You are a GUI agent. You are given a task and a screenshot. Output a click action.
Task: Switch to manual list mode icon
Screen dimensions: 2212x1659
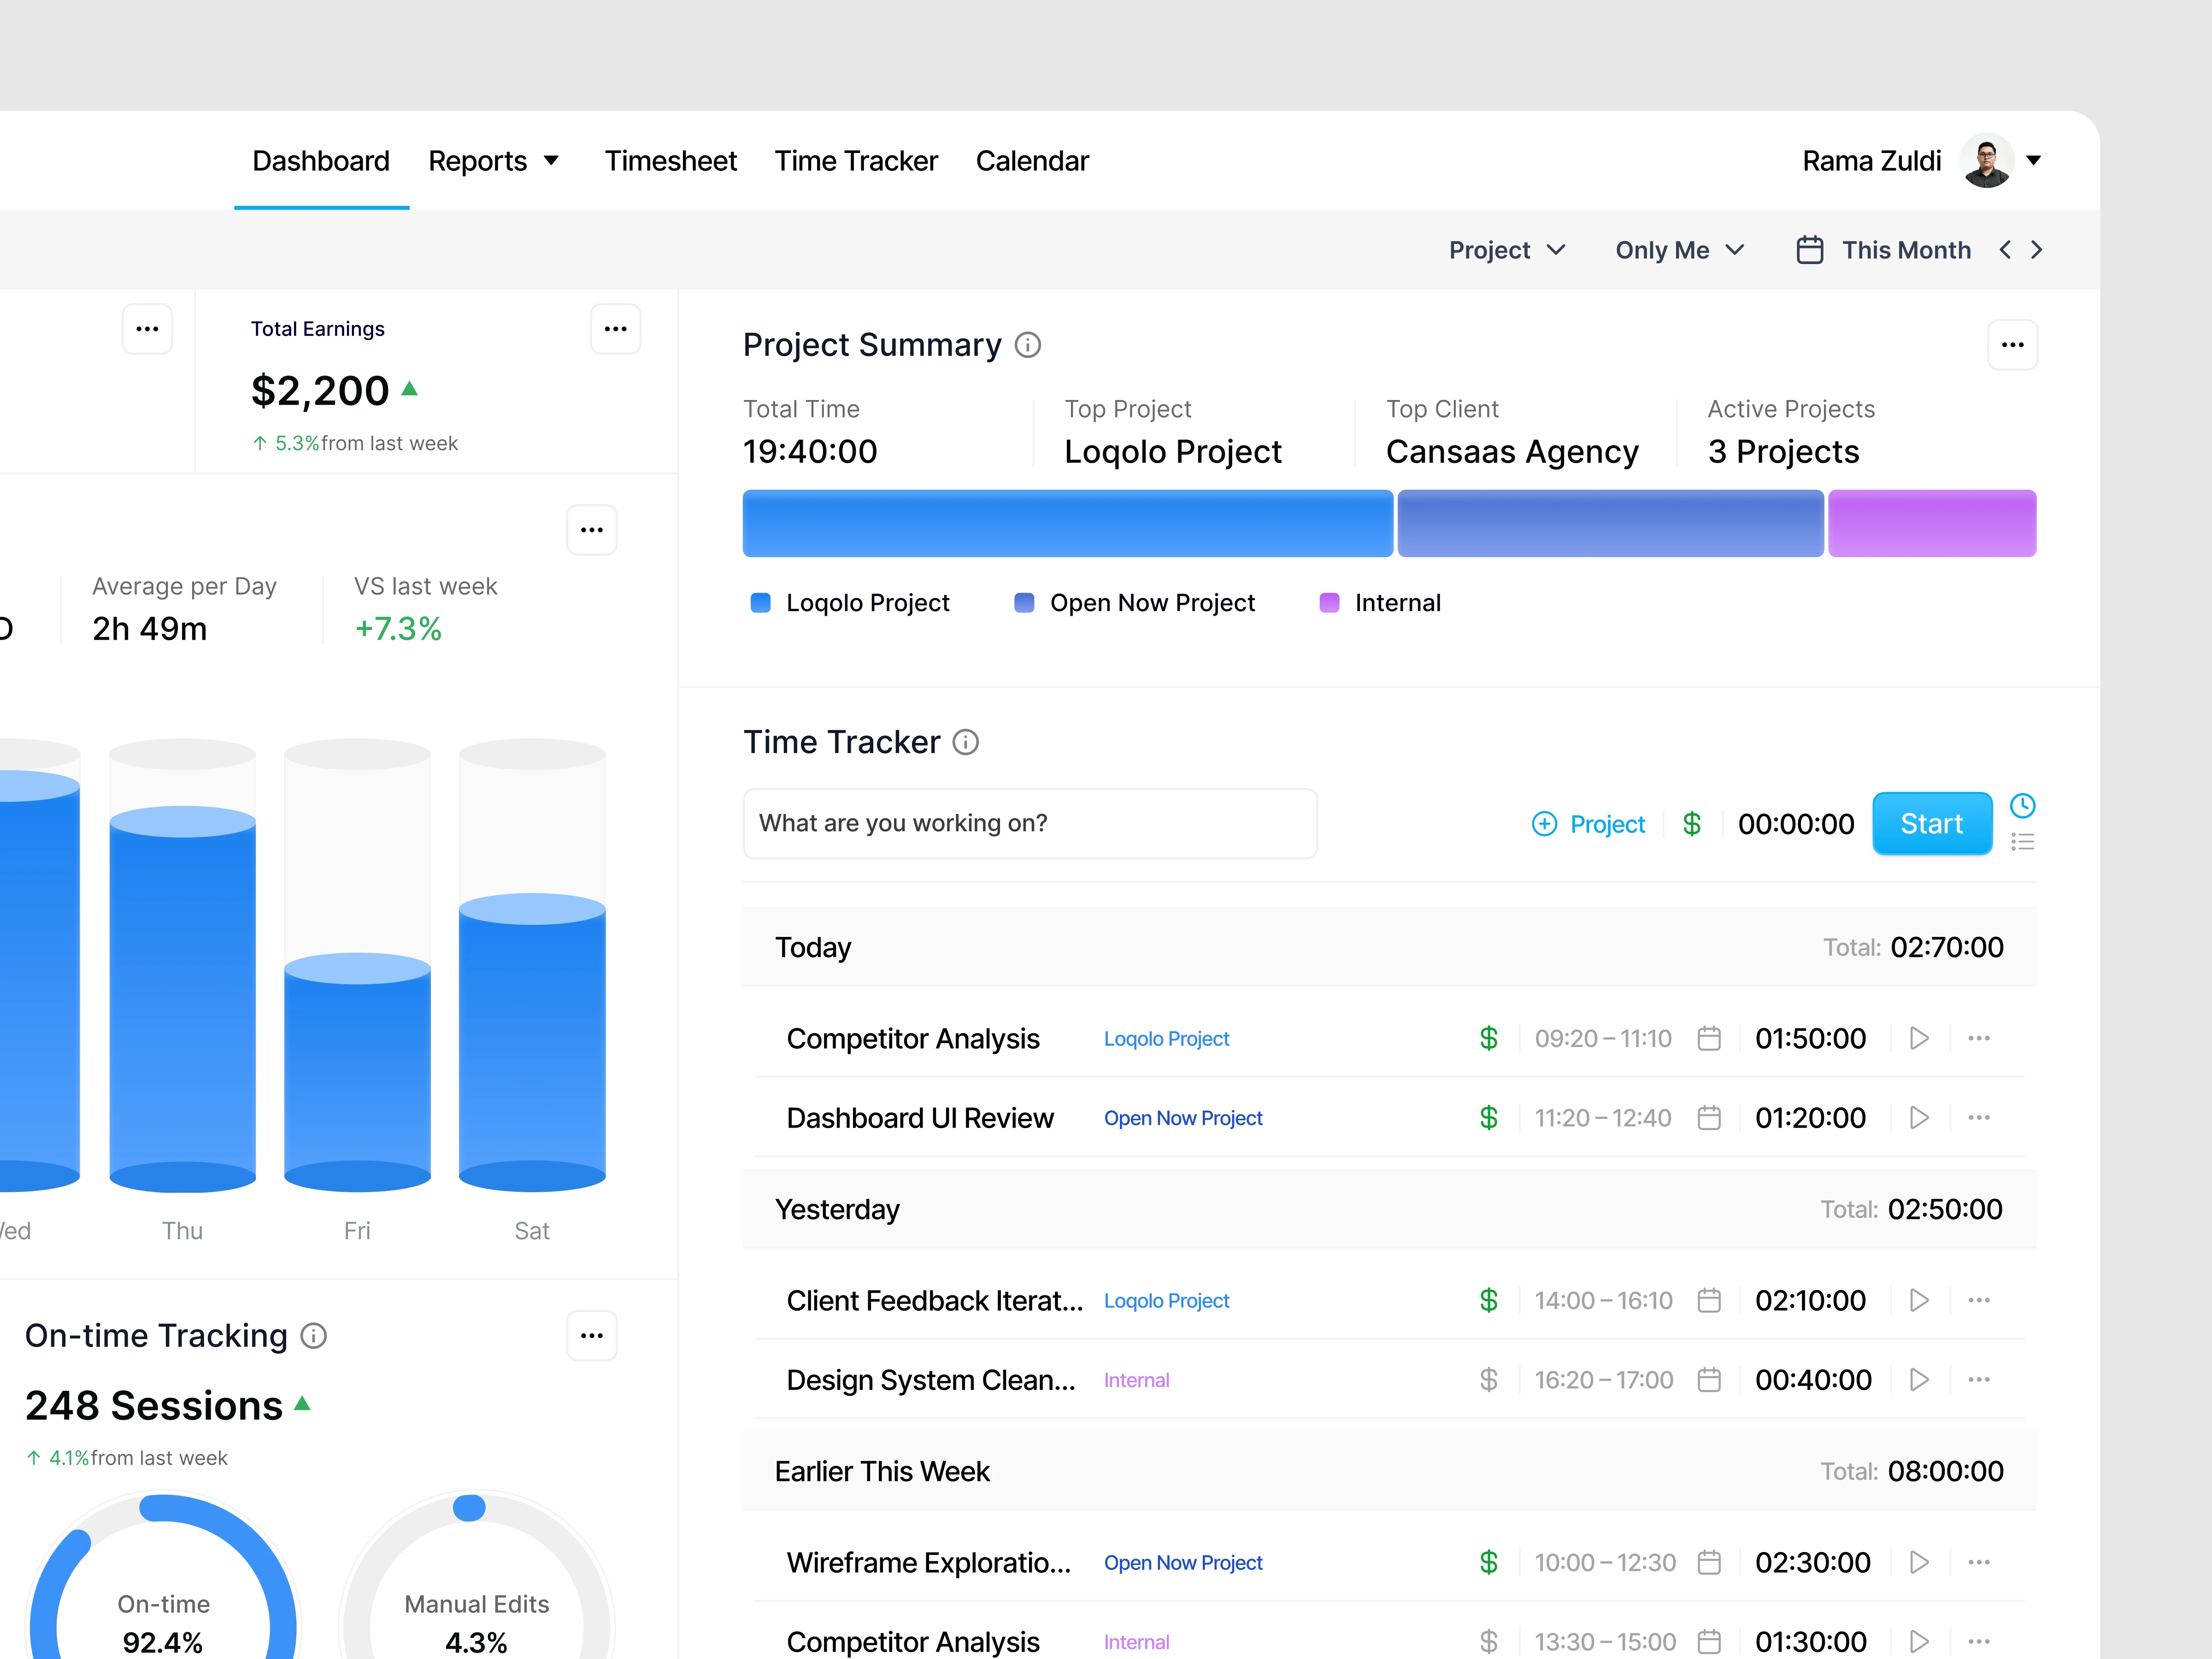2022,842
